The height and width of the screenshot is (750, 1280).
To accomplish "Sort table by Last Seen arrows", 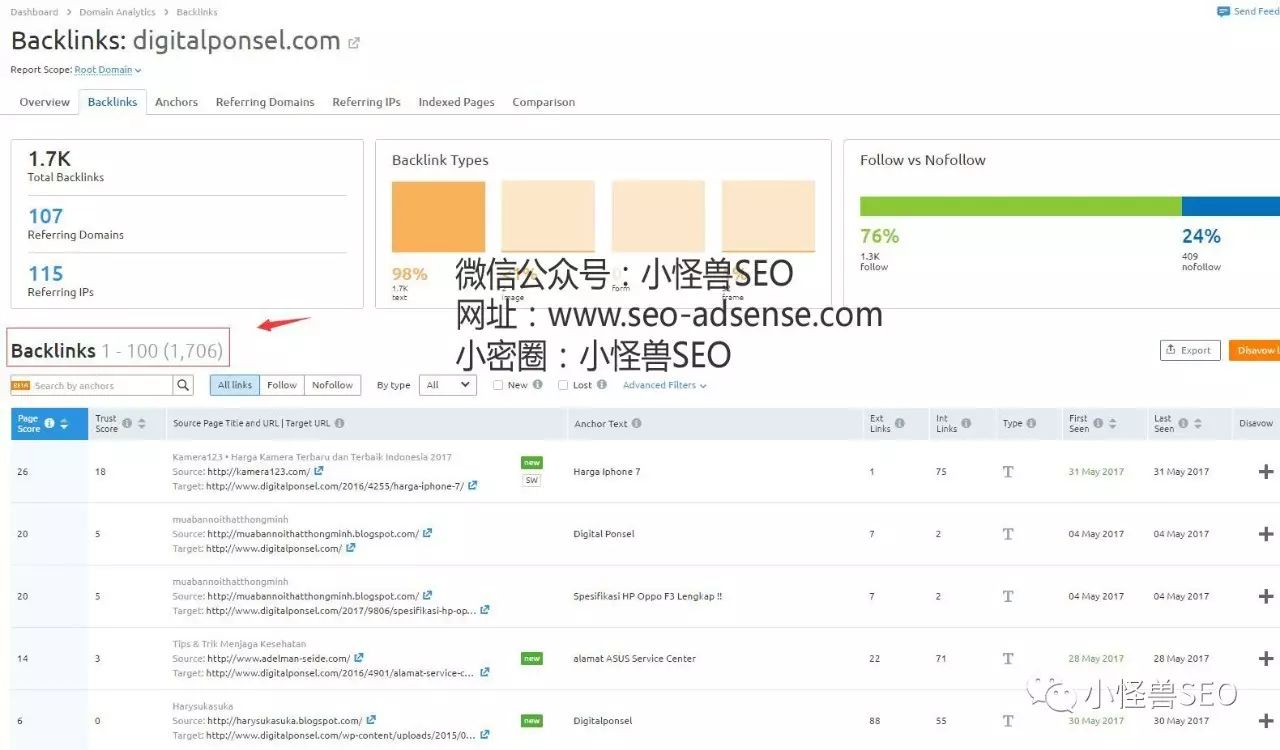I will coord(1197,424).
